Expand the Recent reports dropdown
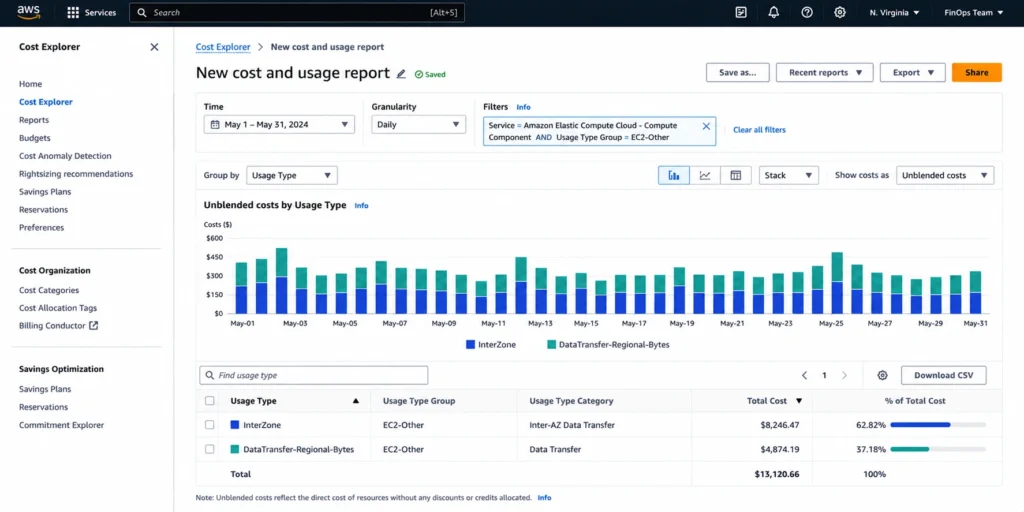This screenshot has height=512, width=1024. pyautogui.click(x=824, y=72)
